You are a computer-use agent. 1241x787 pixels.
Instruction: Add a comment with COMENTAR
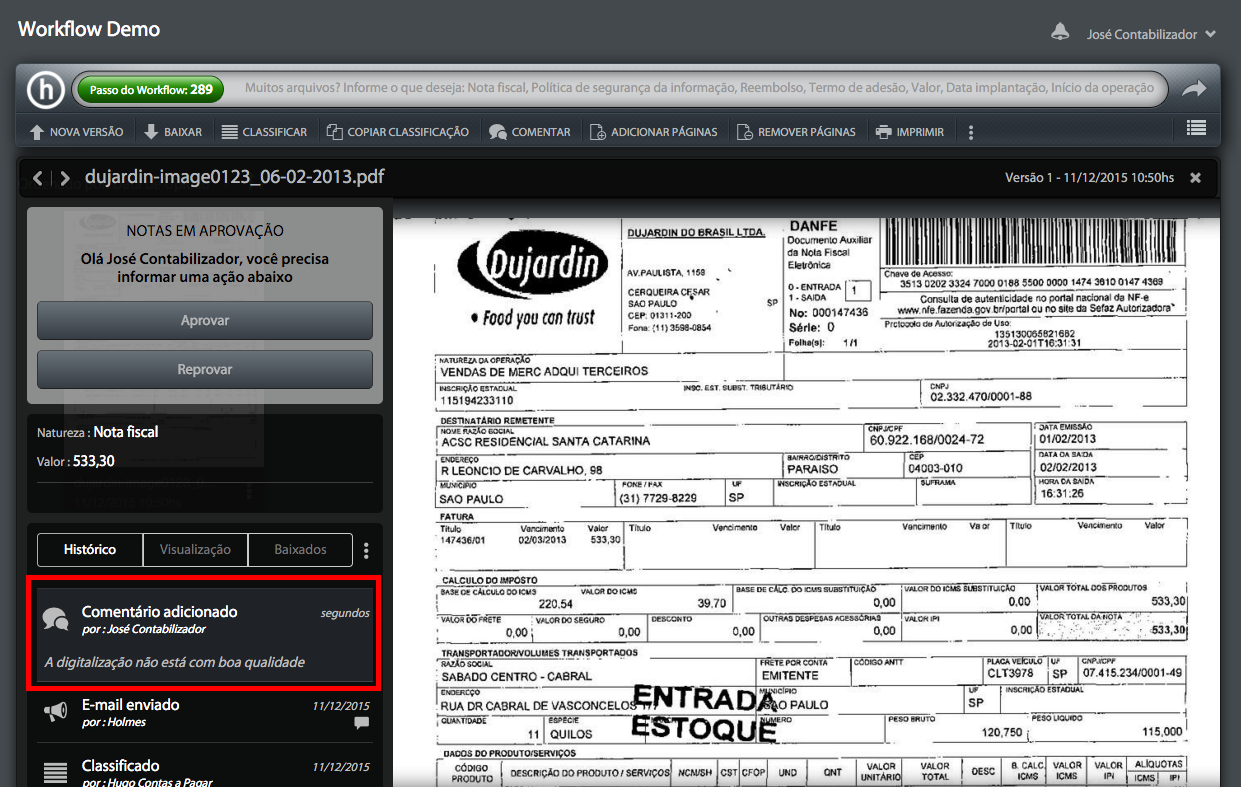coord(529,131)
